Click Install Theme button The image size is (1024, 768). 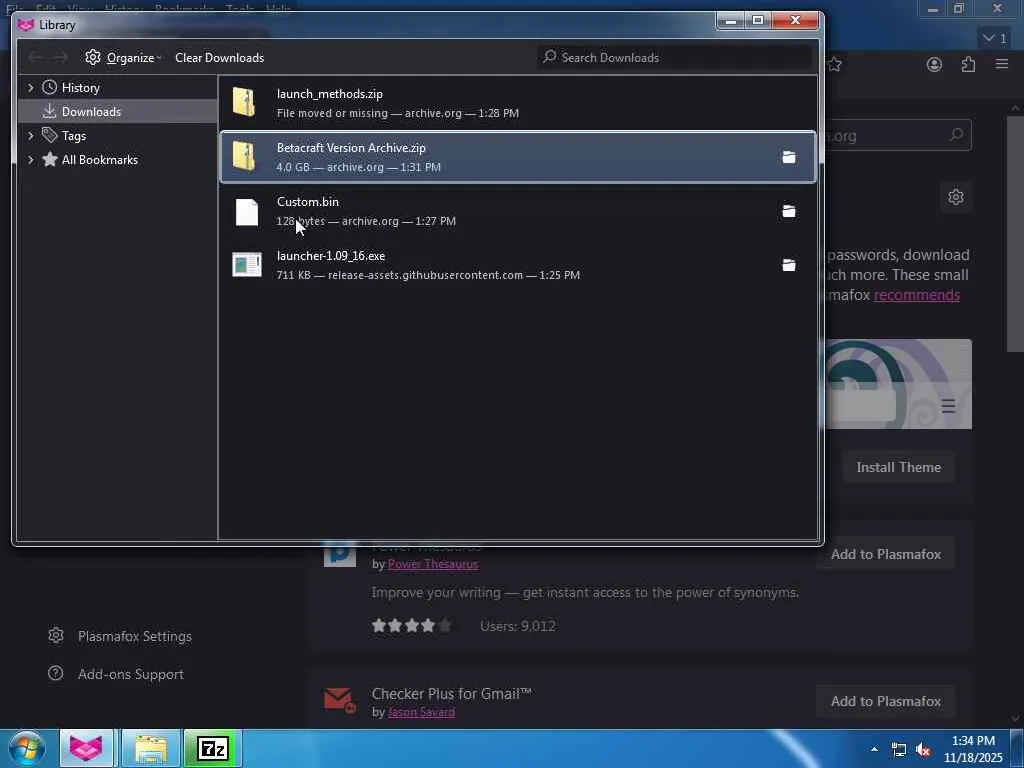click(x=899, y=467)
